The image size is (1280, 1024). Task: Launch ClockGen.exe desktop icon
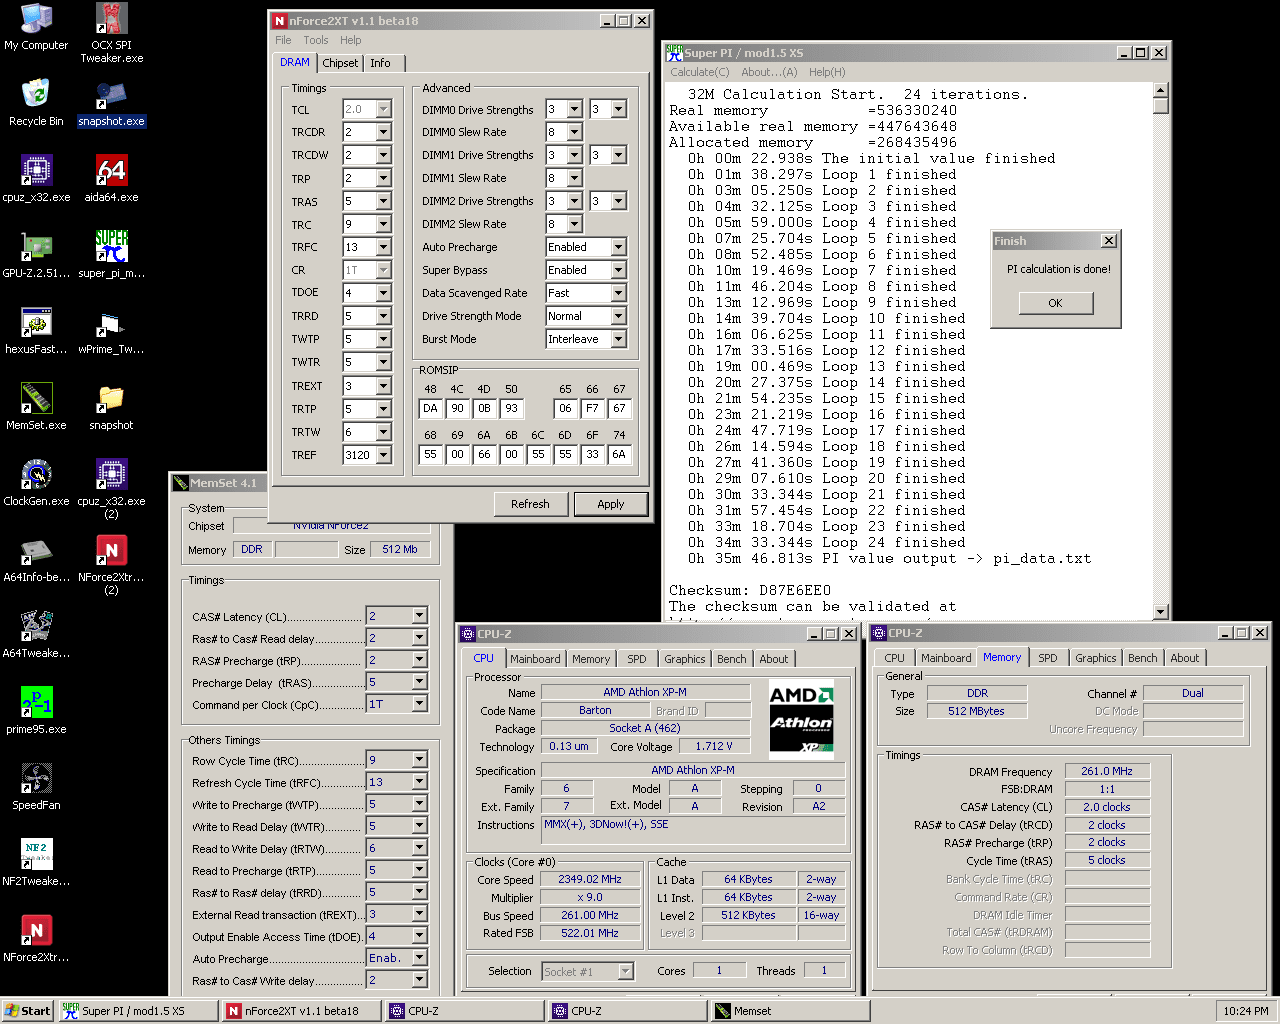coord(36,475)
